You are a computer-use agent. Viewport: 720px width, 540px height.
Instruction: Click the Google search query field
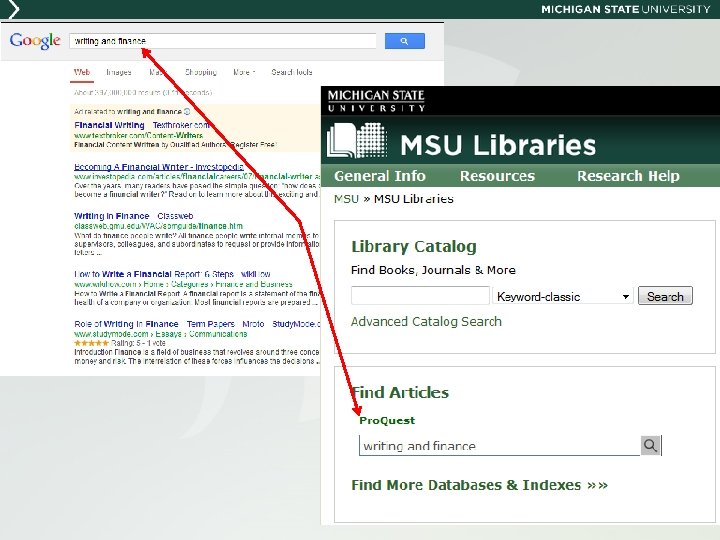coord(223,41)
